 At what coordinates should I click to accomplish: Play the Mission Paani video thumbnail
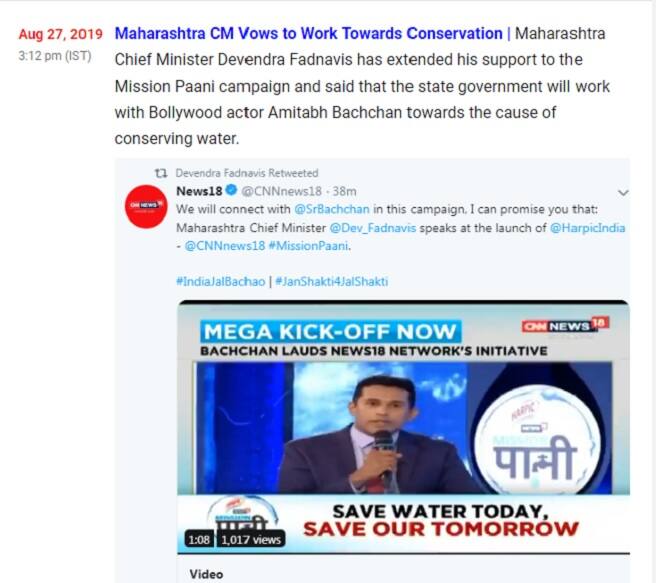click(403, 427)
